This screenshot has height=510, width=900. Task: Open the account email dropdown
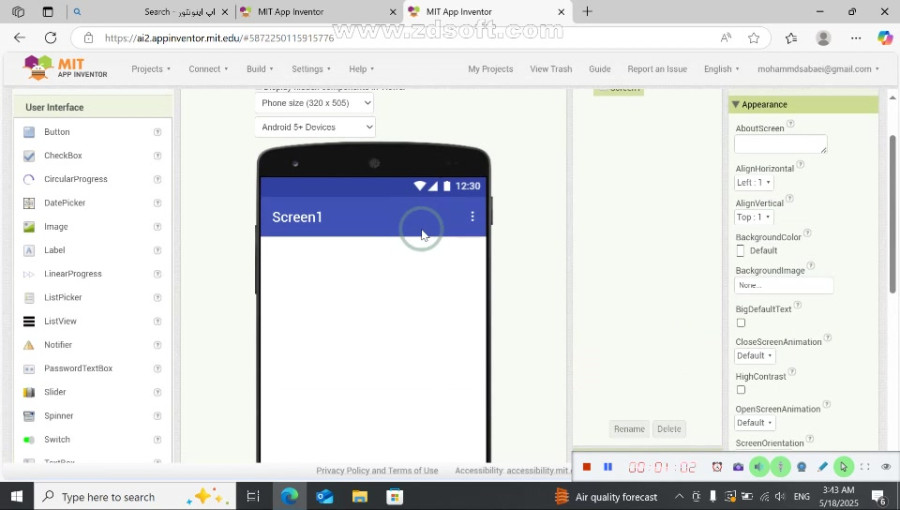[818, 69]
